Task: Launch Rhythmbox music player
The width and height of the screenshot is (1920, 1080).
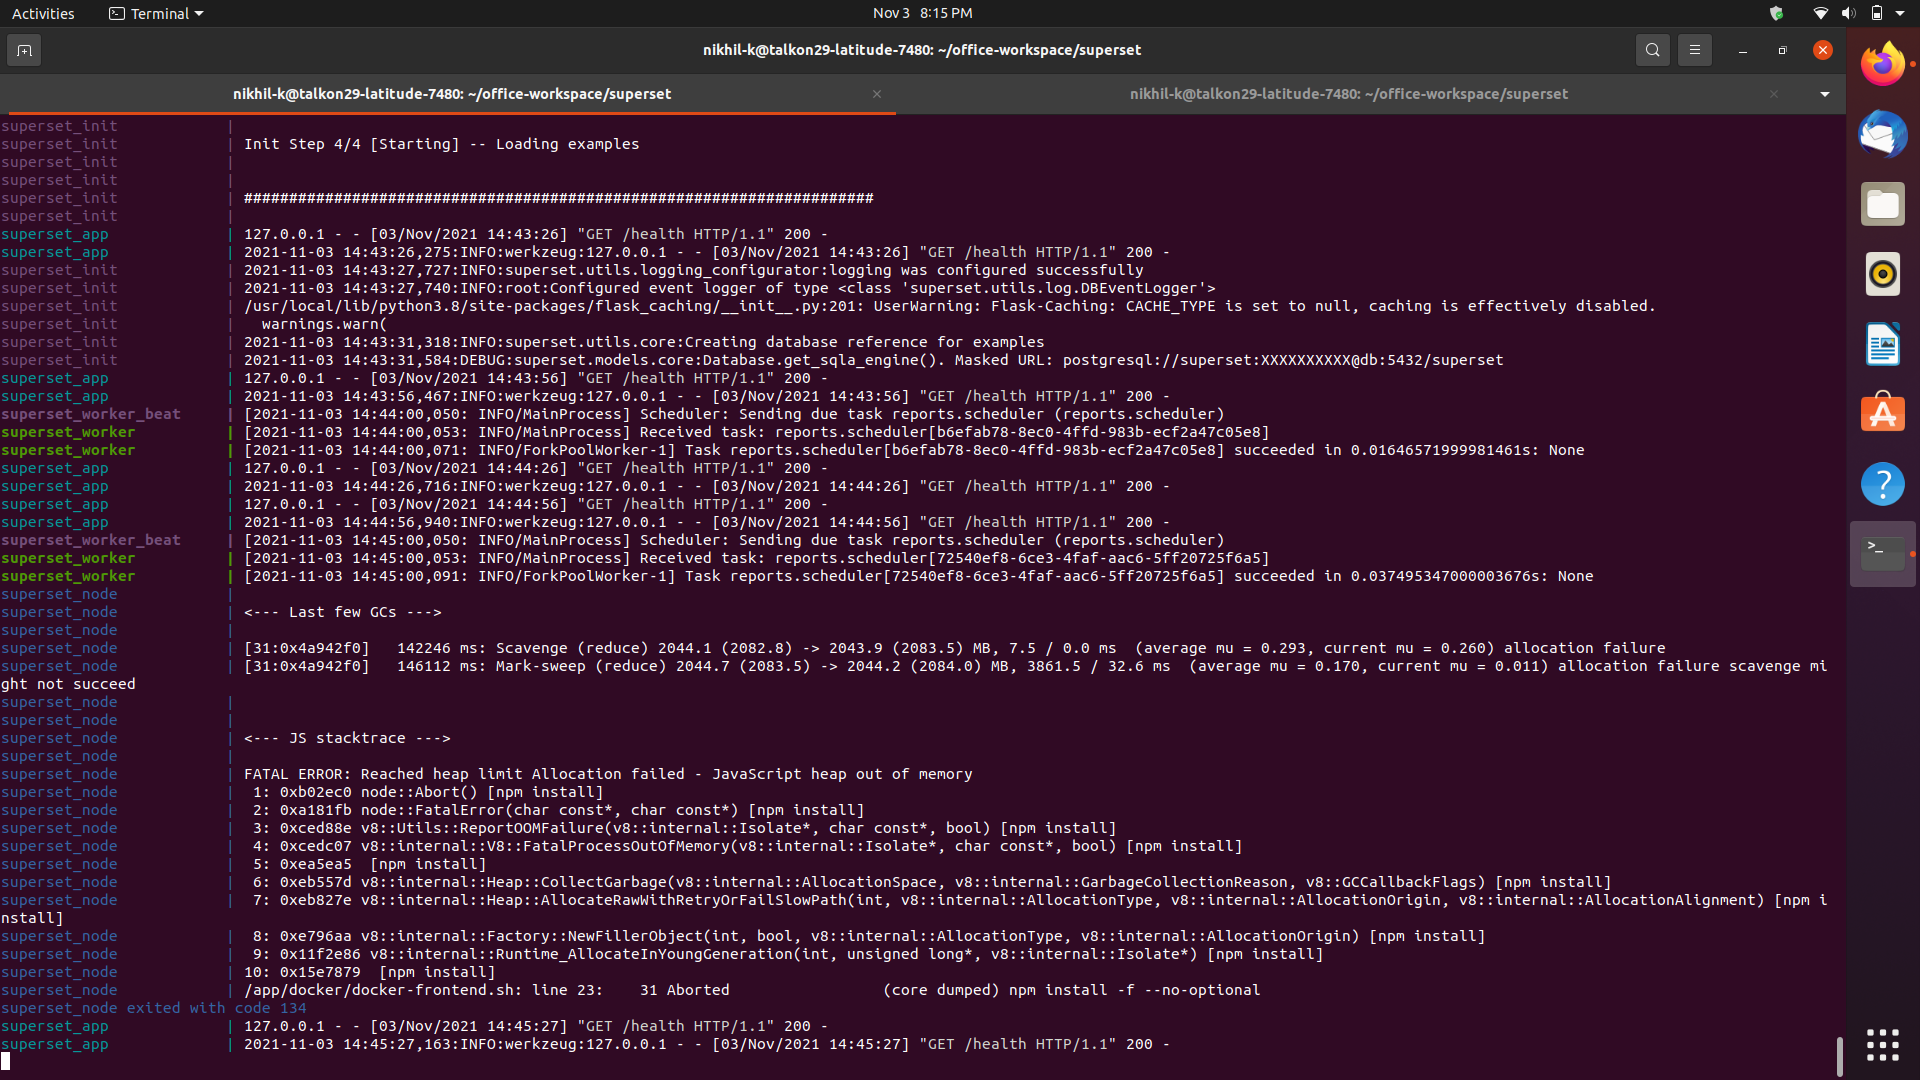Action: point(1882,274)
